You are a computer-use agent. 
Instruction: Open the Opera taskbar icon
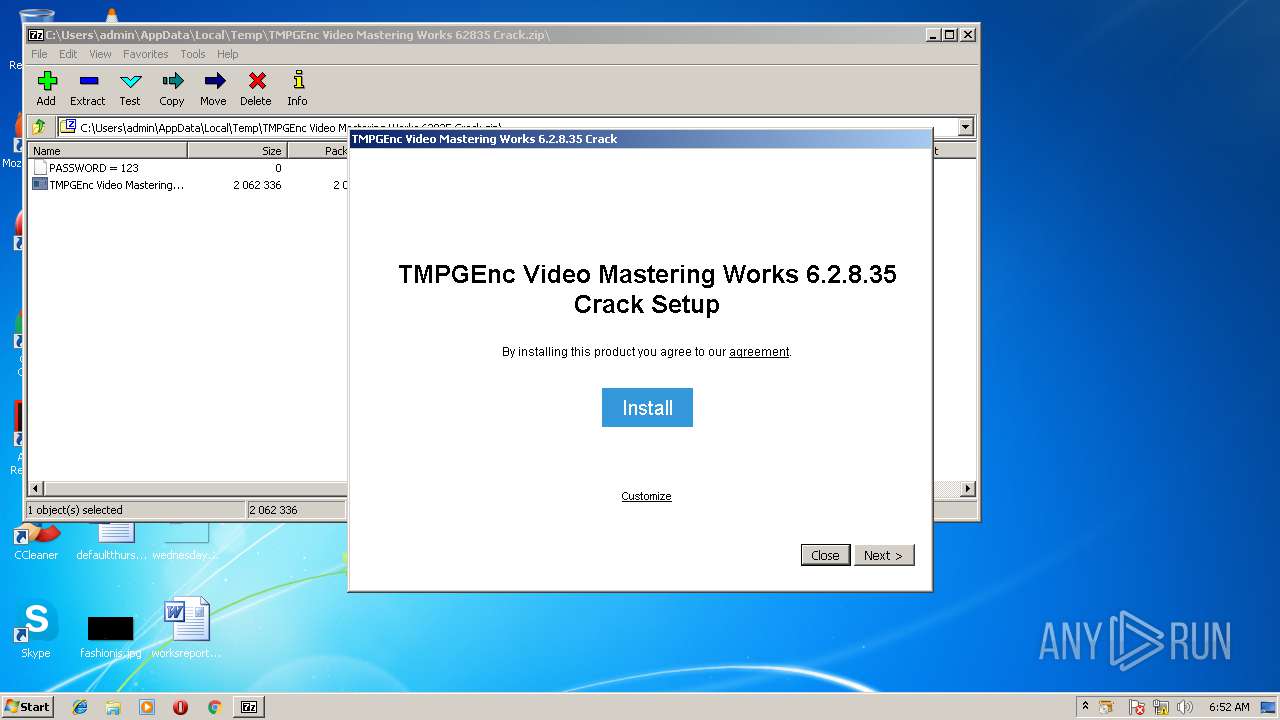point(180,707)
